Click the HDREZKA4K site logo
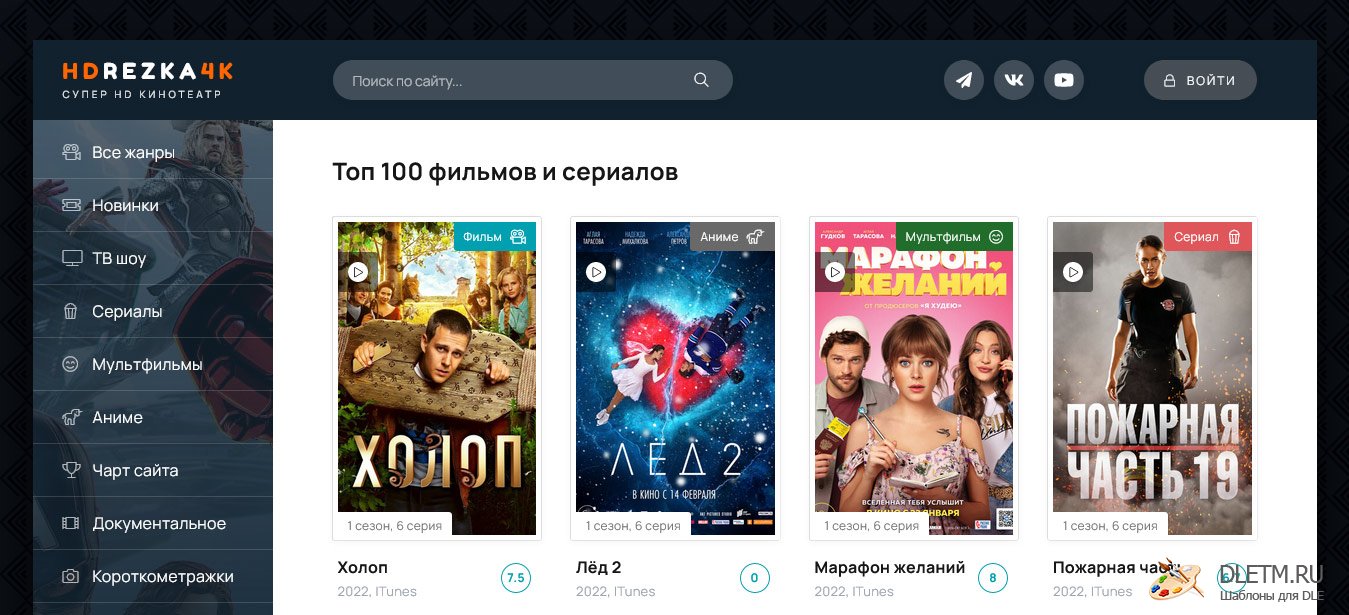This screenshot has height=615, width=1349. click(x=148, y=80)
